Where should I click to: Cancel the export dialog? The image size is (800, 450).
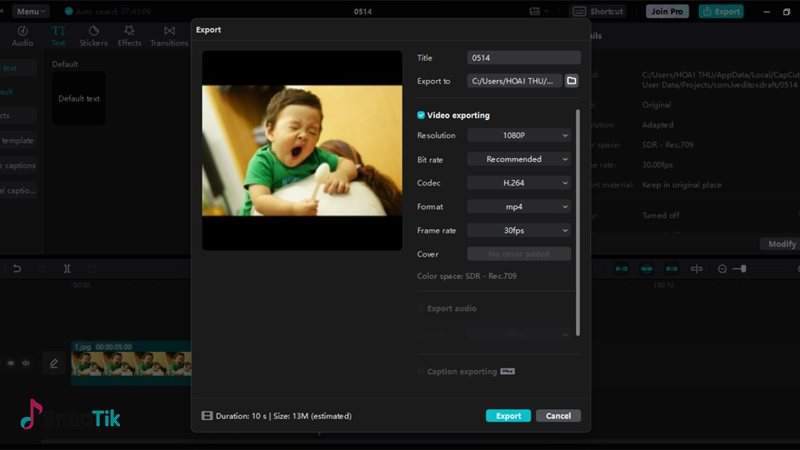558,416
